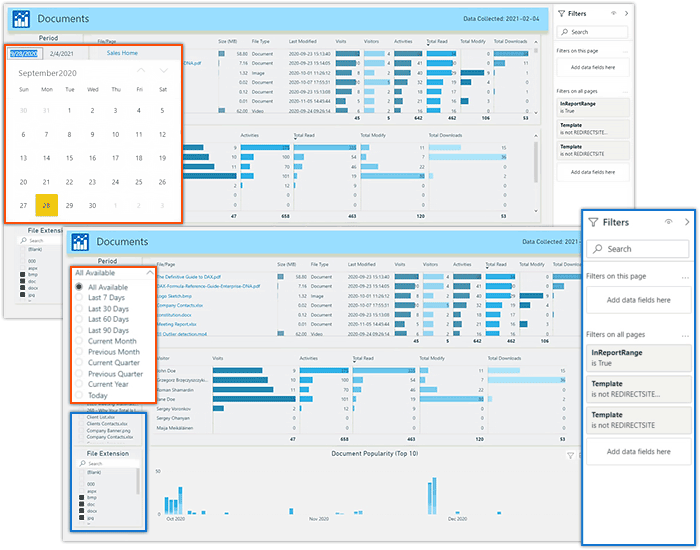Select the Last 7 Days period option

[107, 298]
